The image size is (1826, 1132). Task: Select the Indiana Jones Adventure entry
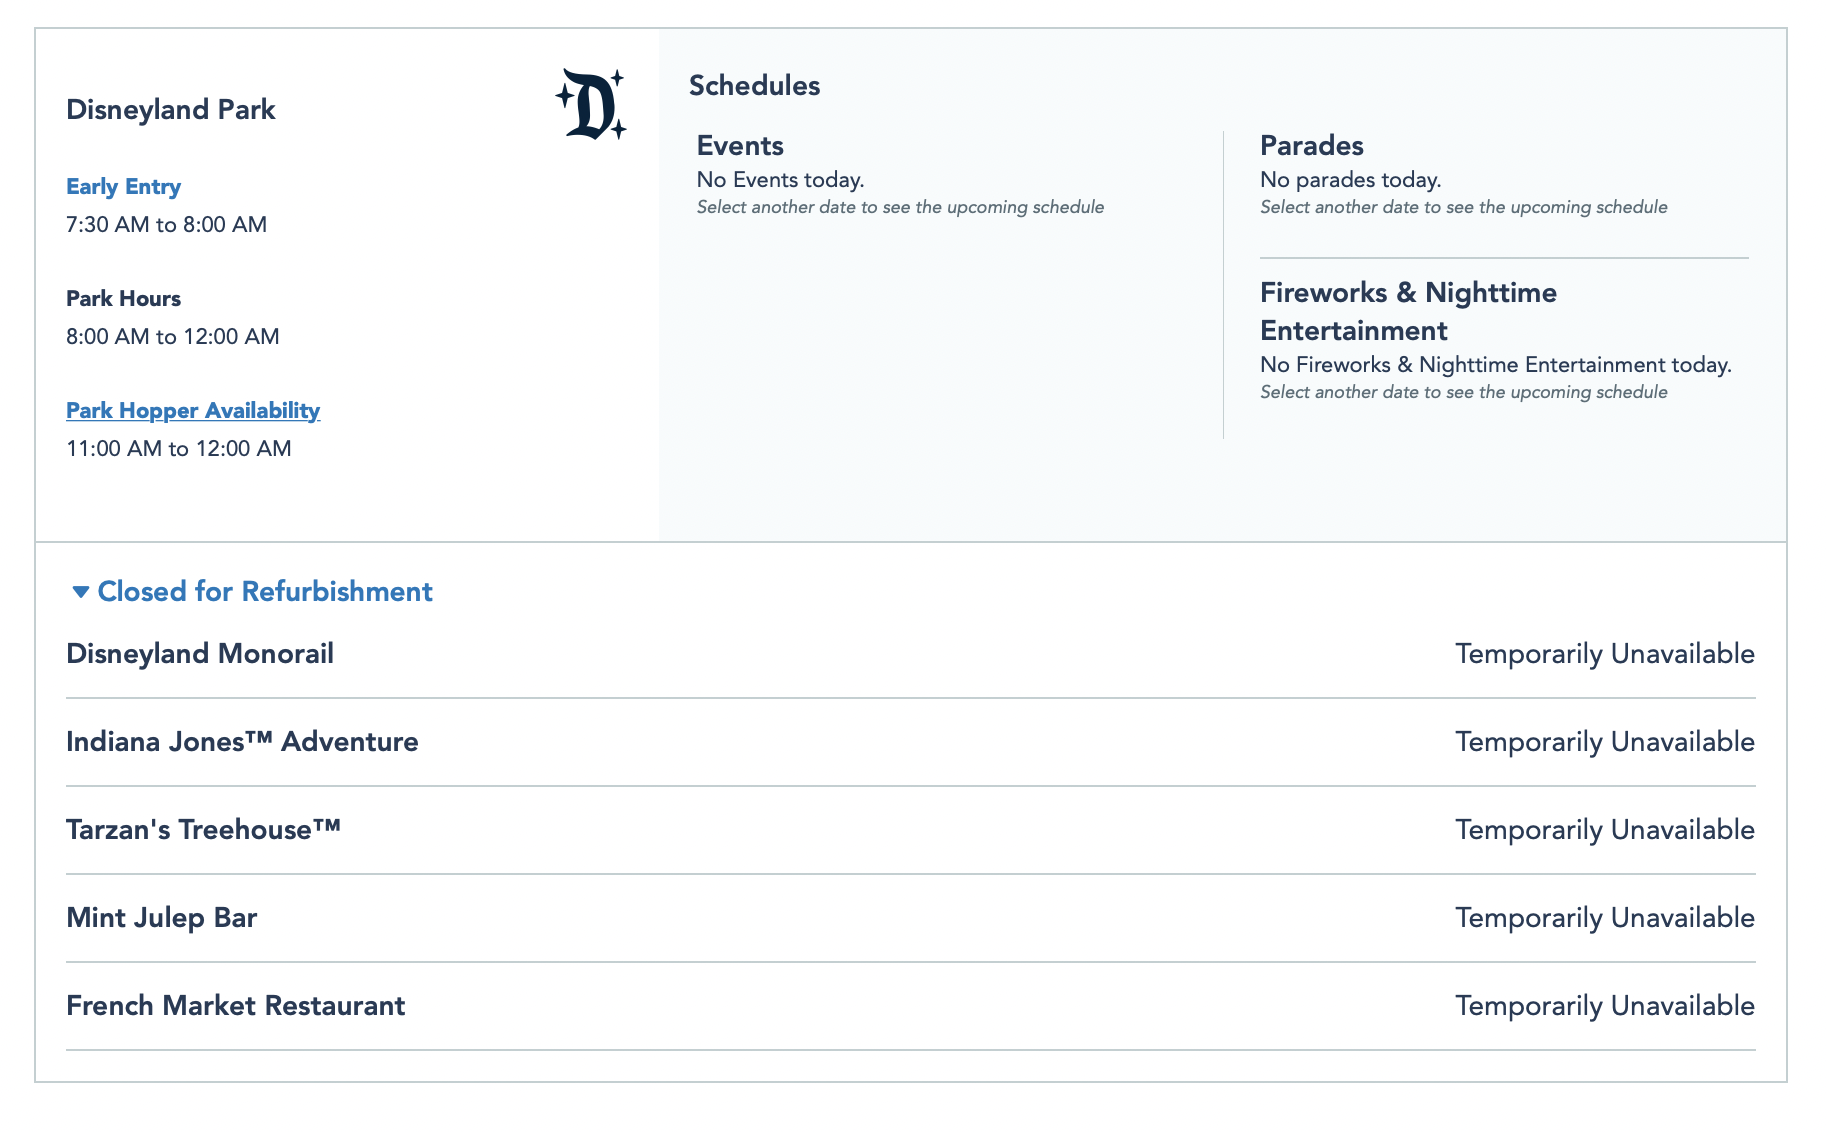242,742
